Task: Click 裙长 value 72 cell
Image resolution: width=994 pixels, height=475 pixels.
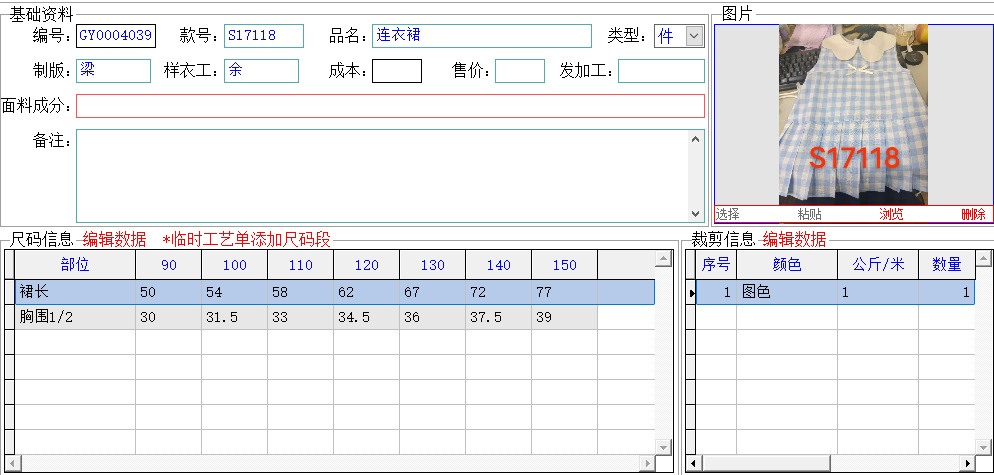Action: (x=498, y=292)
